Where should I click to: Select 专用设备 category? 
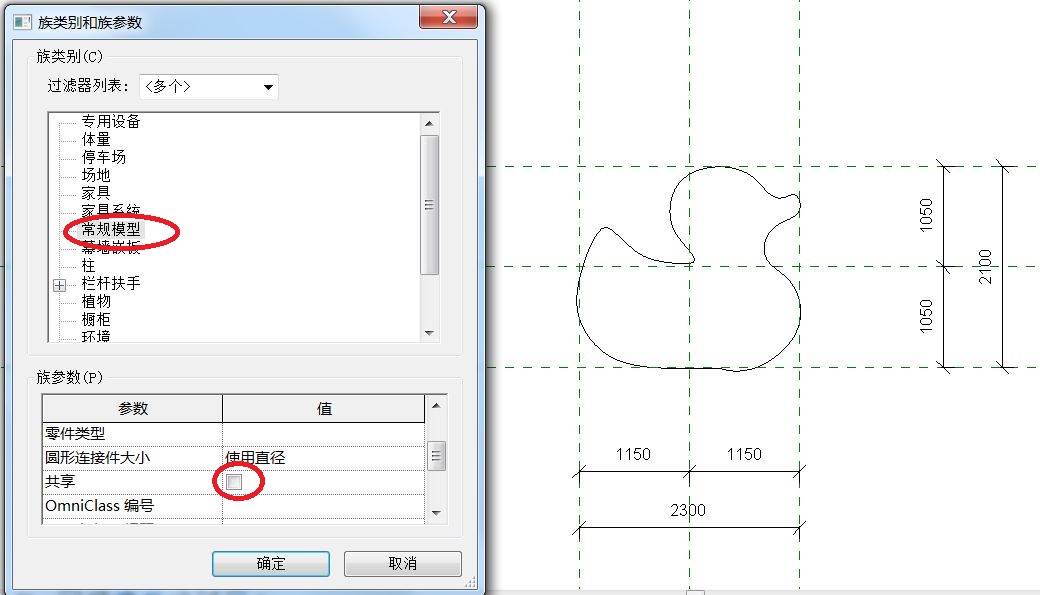click(111, 121)
